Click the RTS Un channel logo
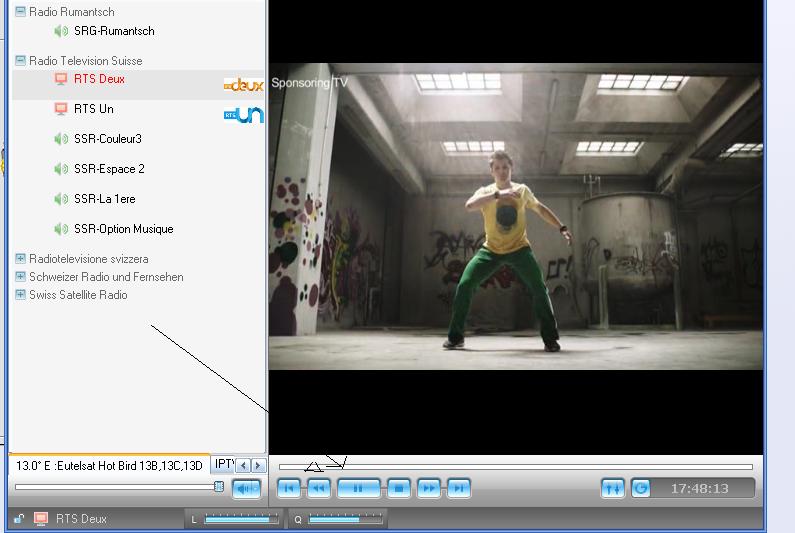This screenshot has height=533, width=795. point(244,115)
